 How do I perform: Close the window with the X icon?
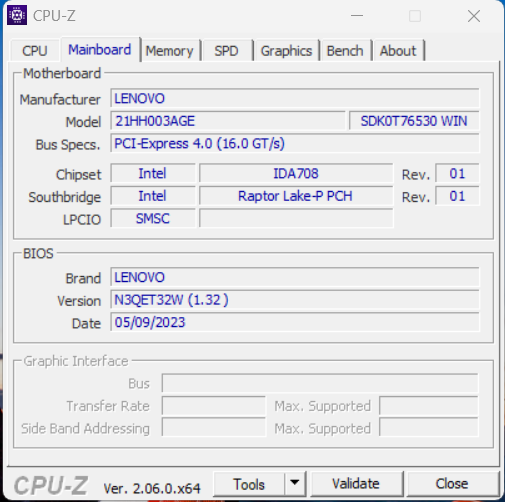(474, 16)
